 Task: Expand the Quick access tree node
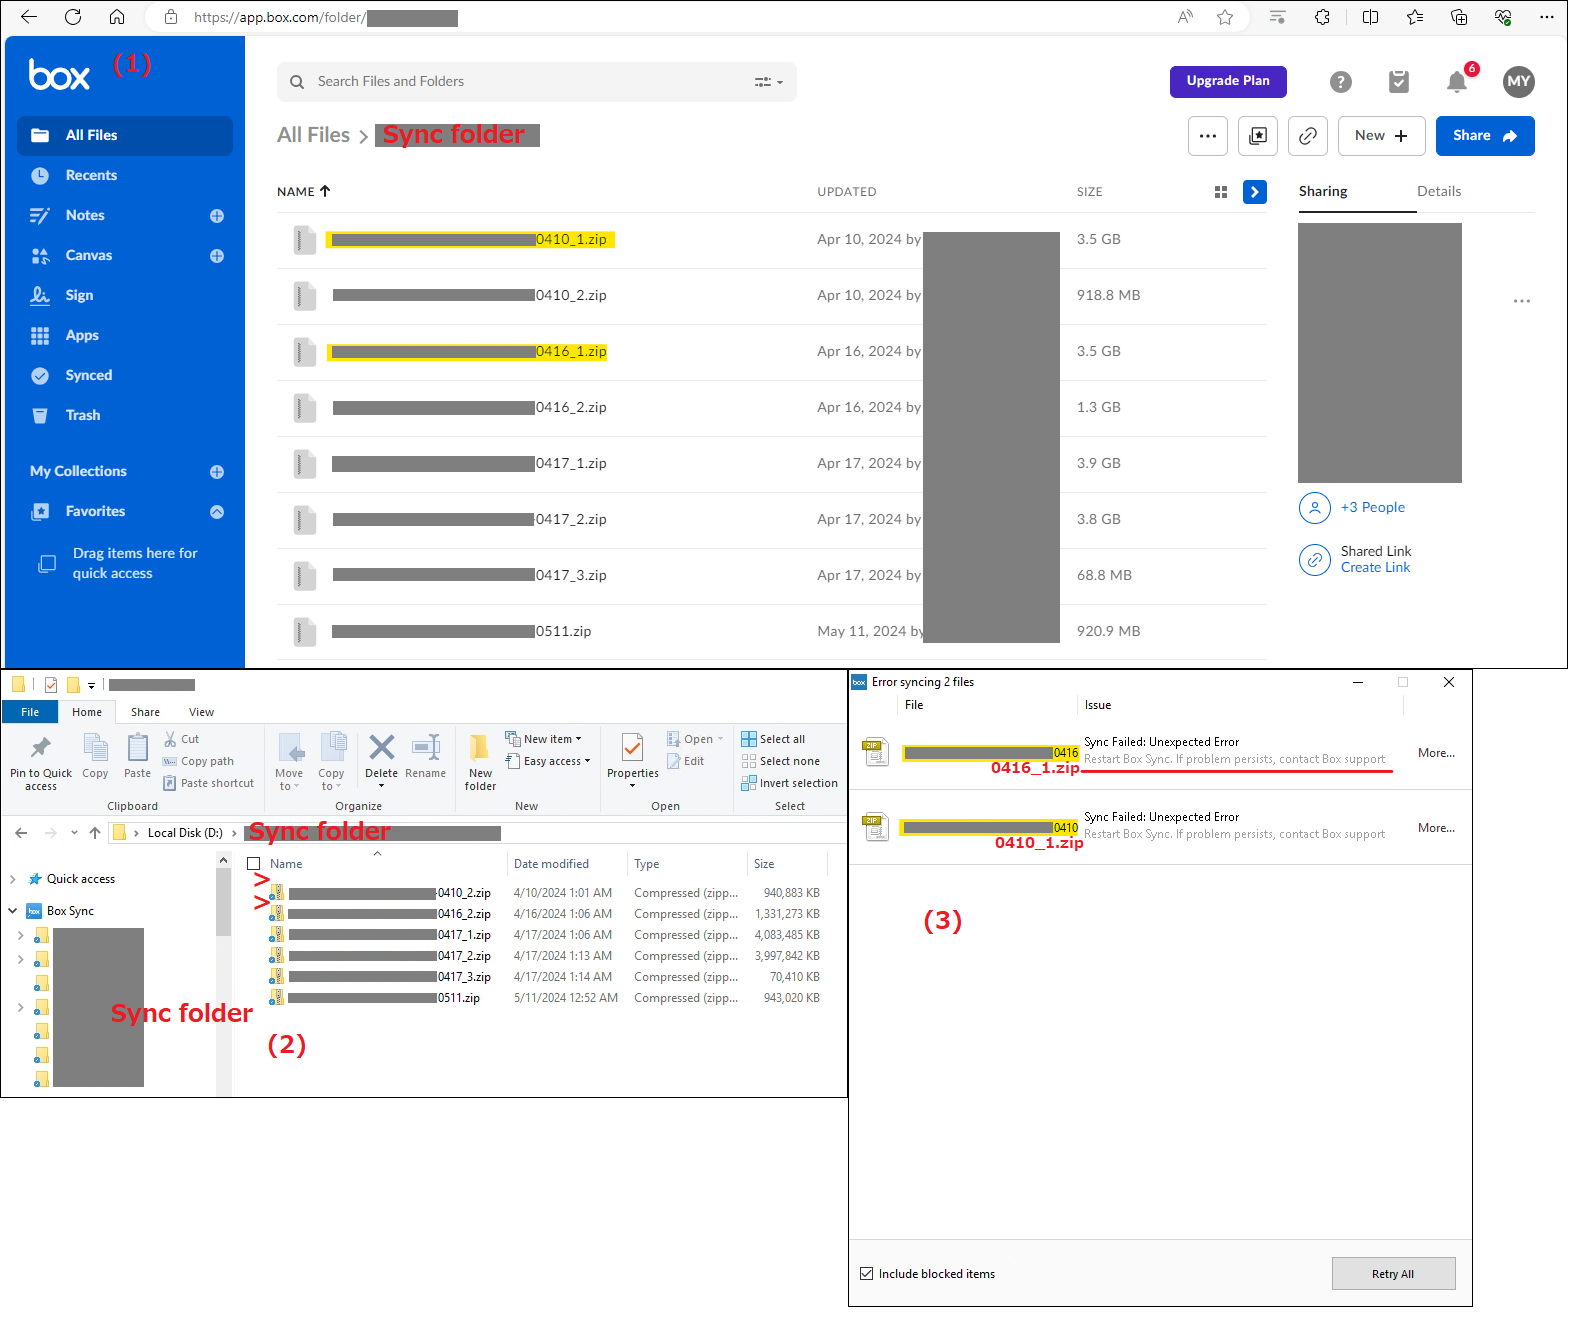tap(13, 879)
